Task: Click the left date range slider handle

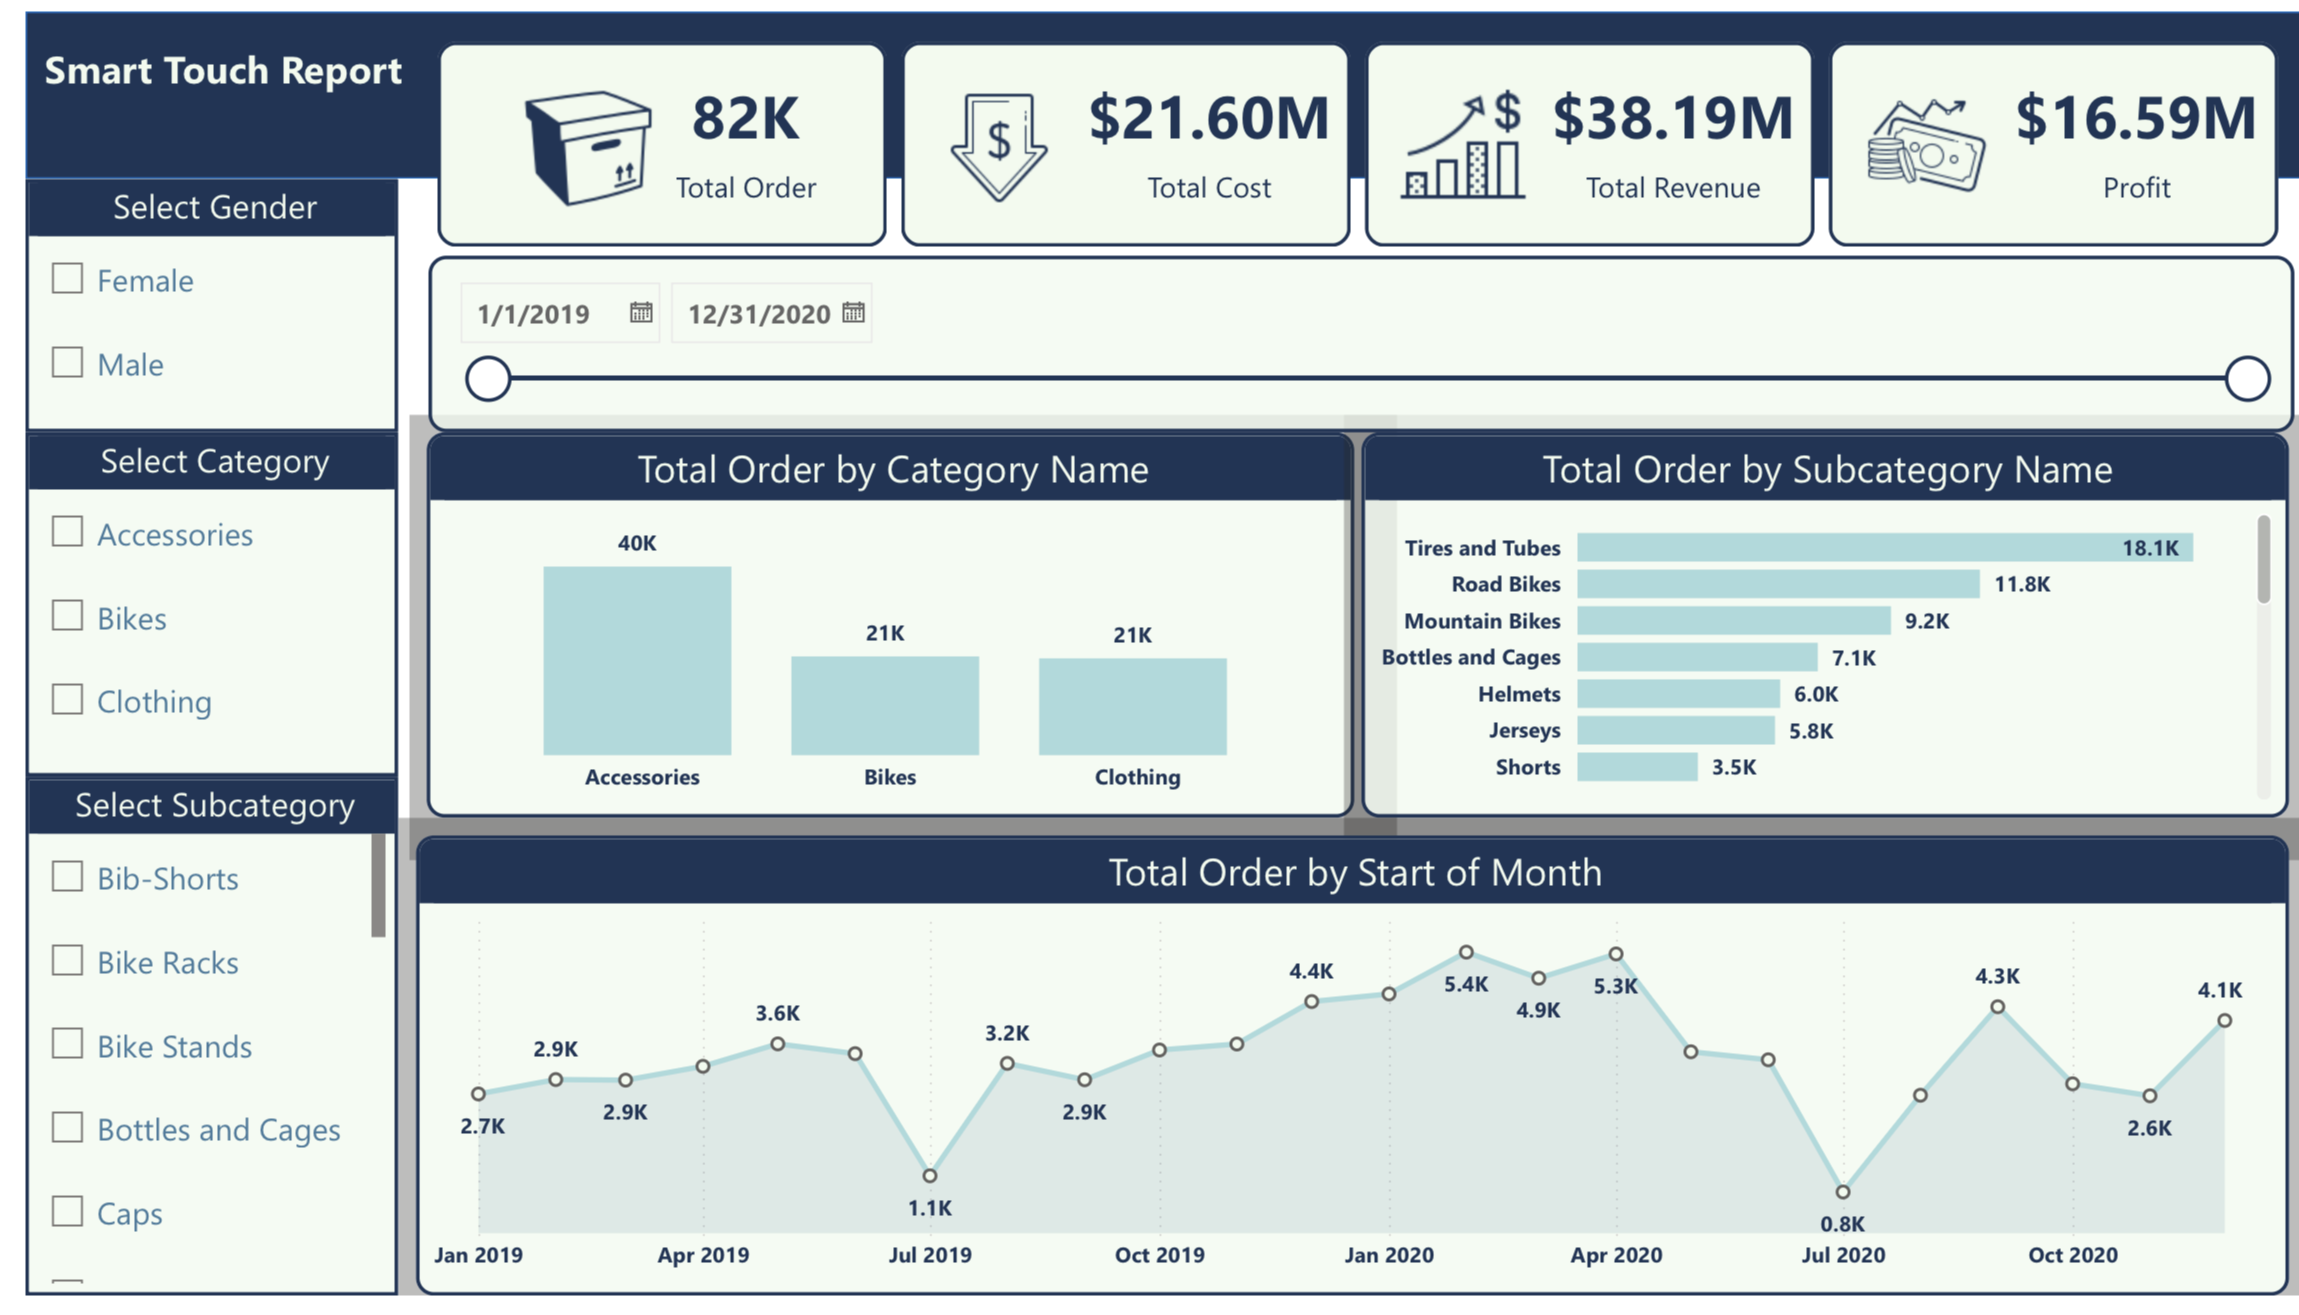Action: pos(488,379)
